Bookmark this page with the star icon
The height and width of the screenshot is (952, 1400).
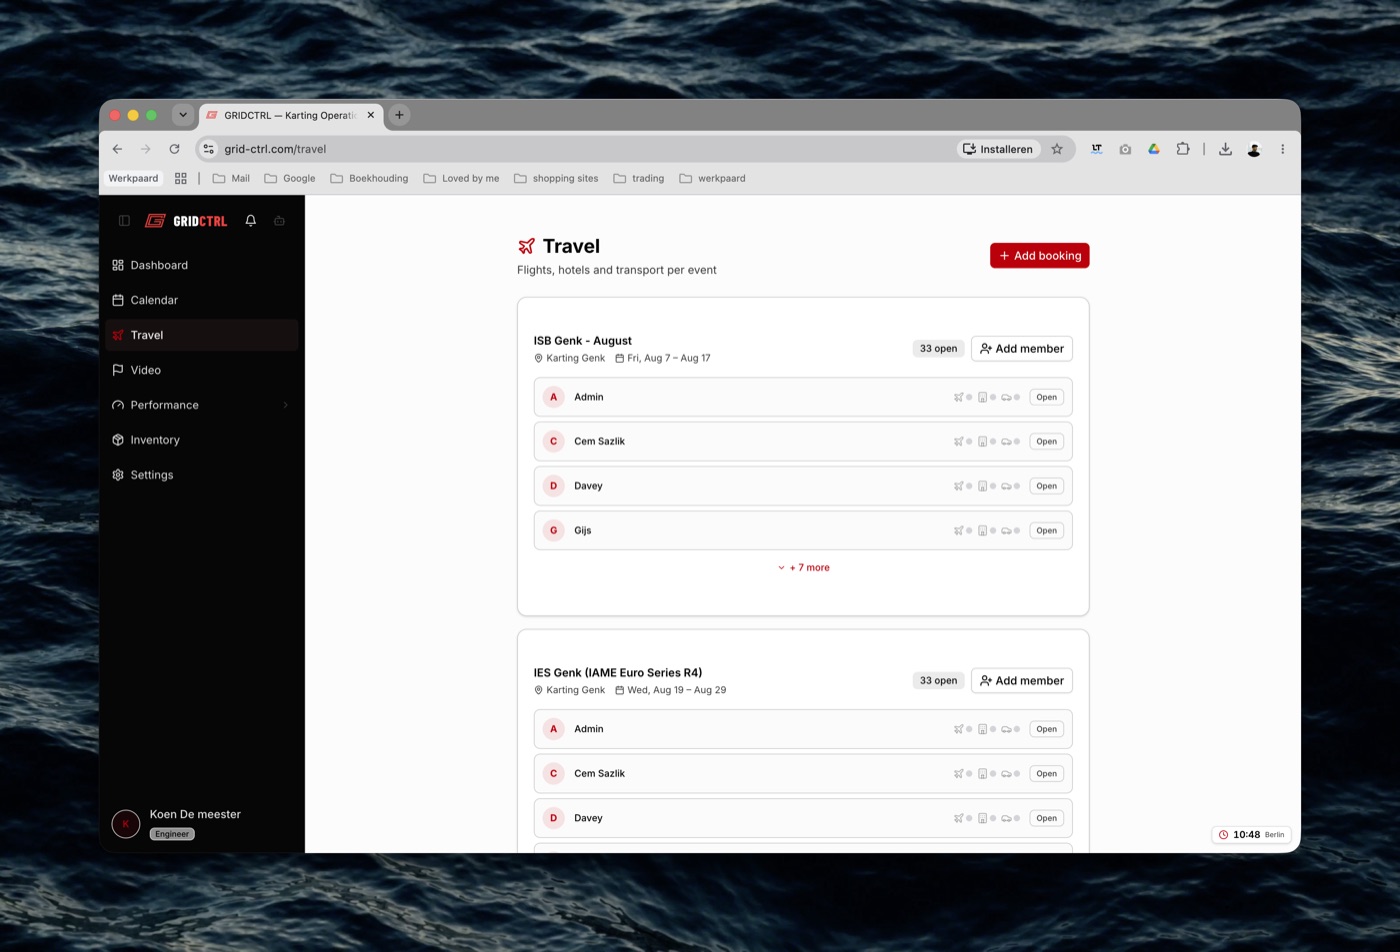(x=1057, y=149)
